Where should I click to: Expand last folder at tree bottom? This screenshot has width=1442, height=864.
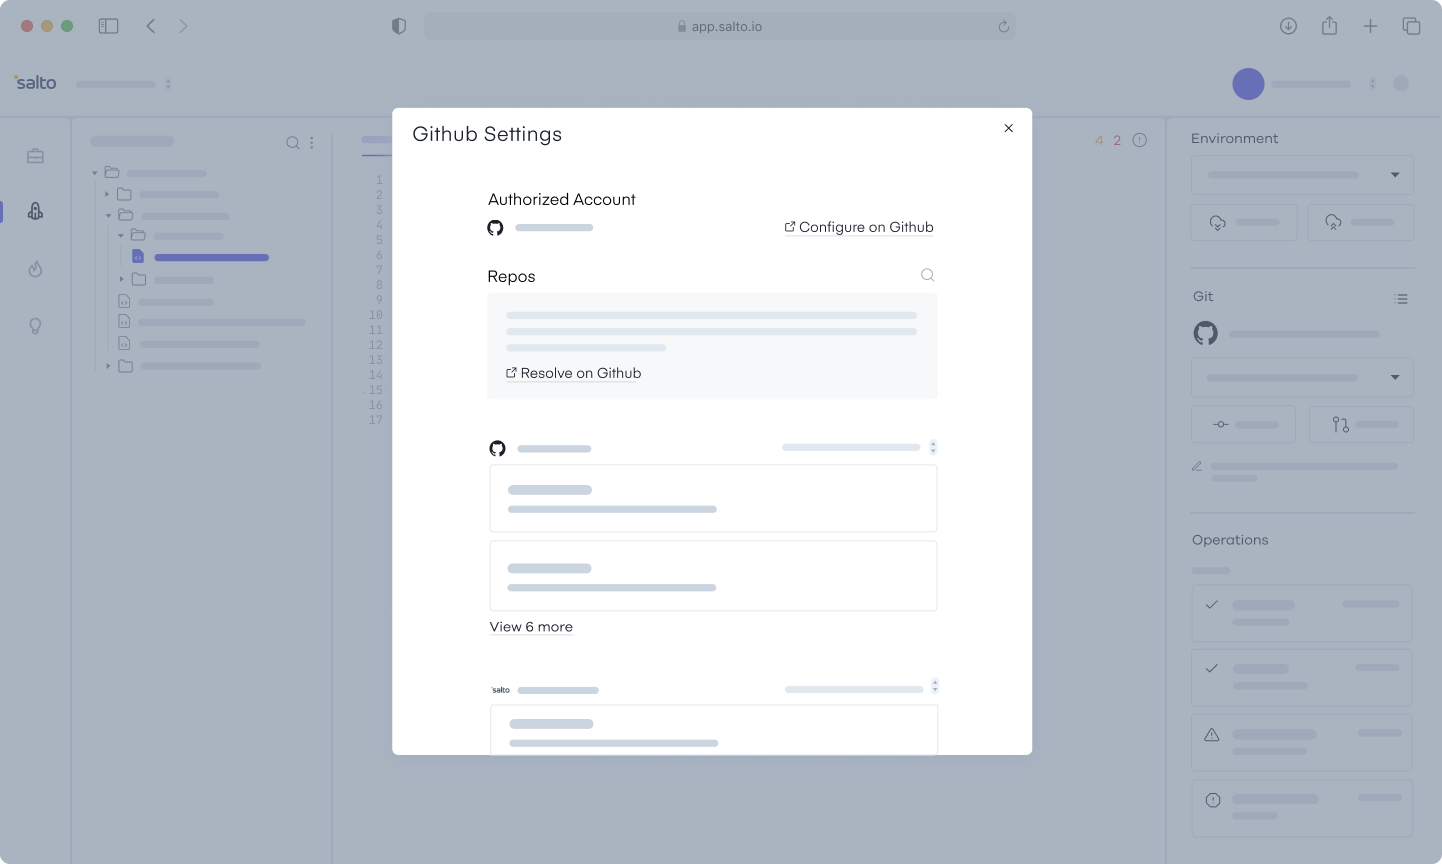coord(108,366)
